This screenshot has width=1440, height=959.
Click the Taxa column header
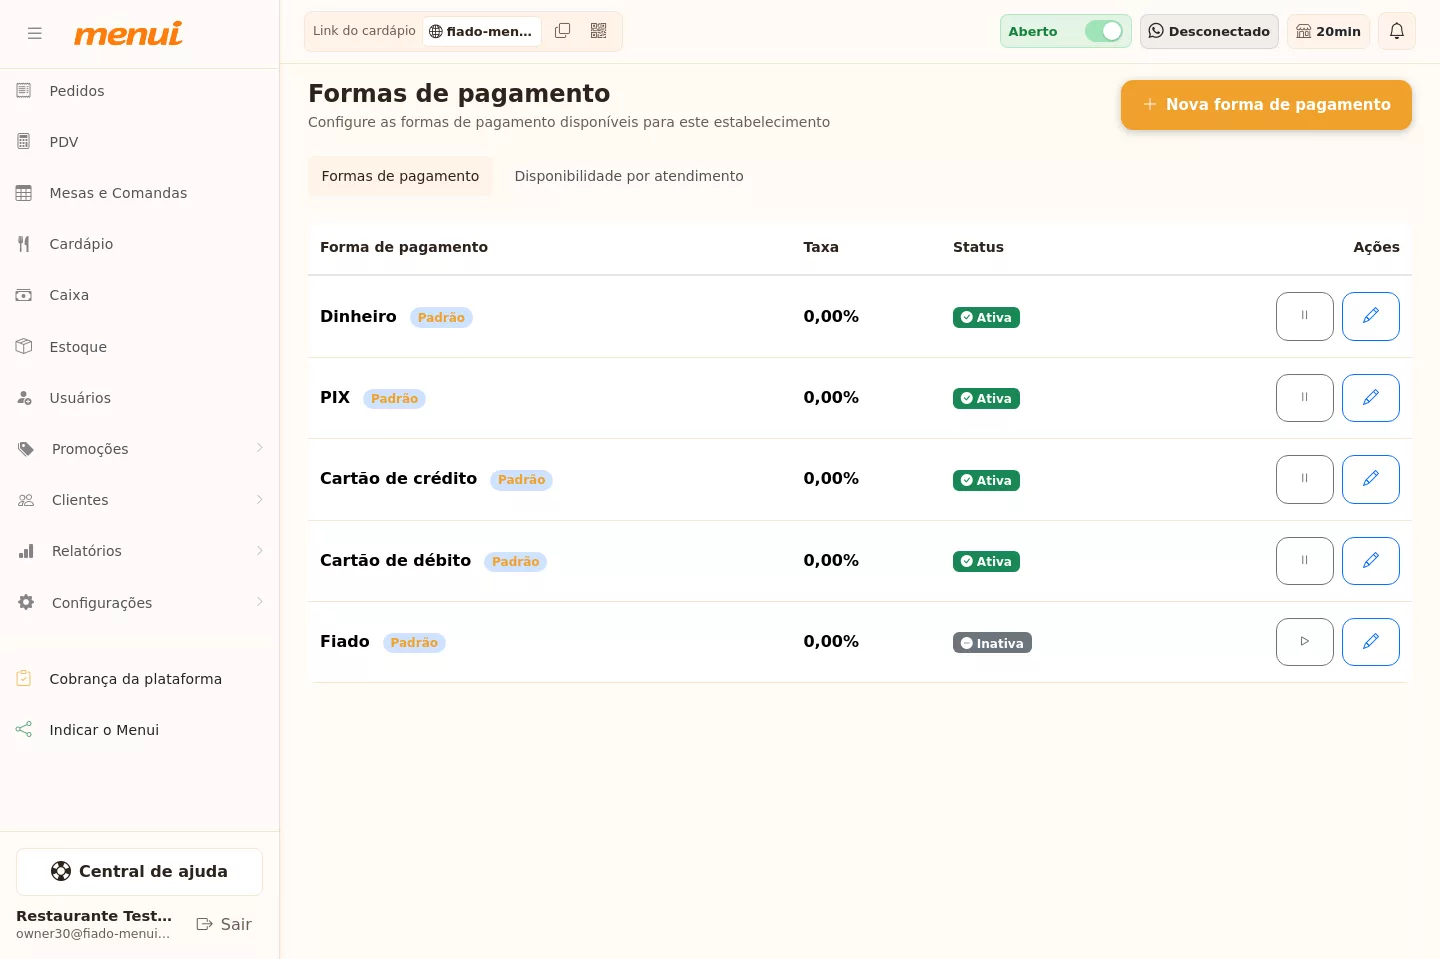point(821,247)
